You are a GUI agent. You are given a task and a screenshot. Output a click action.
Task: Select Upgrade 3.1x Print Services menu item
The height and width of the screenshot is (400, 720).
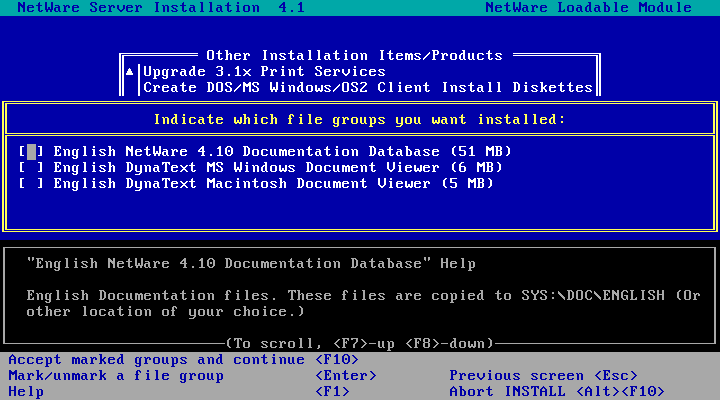coord(264,72)
